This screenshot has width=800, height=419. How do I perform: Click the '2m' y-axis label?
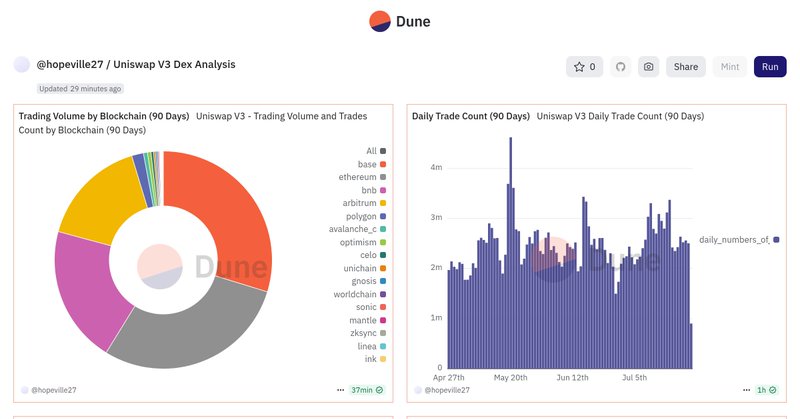436,267
